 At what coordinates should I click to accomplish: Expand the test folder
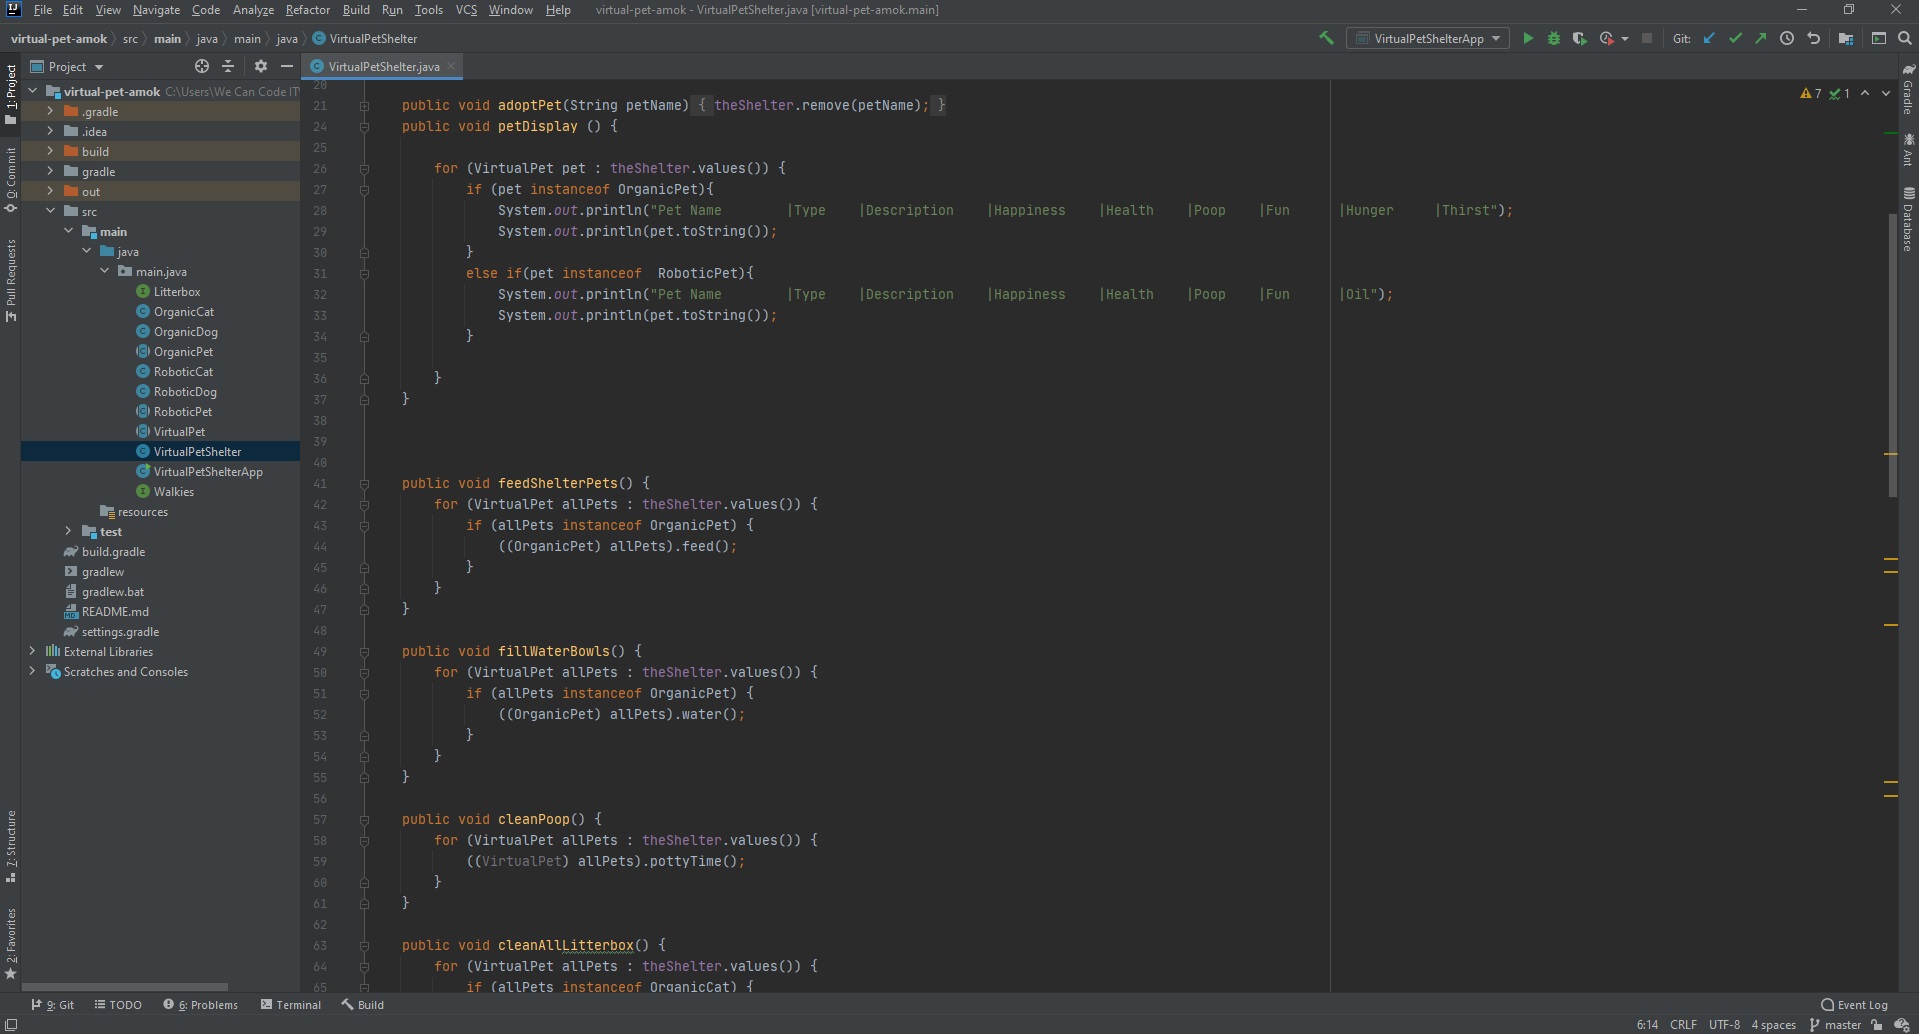[68, 531]
